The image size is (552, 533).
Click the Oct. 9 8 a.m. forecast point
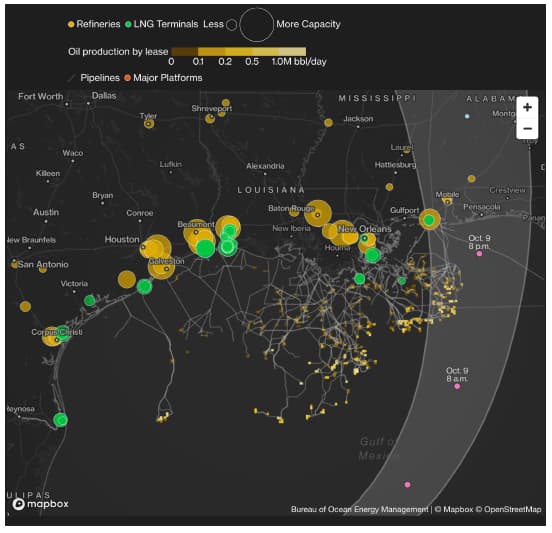click(457, 386)
